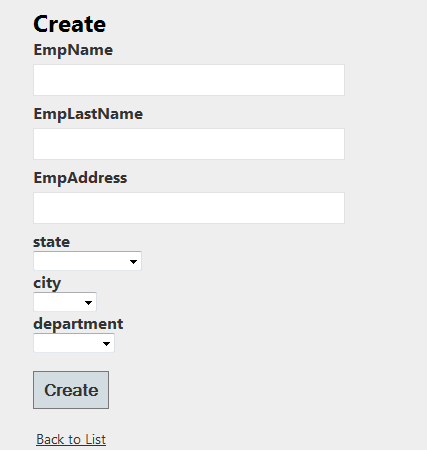The height and width of the screenshot is (450, 427).
Task: Click the EmpLastName field label
Action: point(88,114)
